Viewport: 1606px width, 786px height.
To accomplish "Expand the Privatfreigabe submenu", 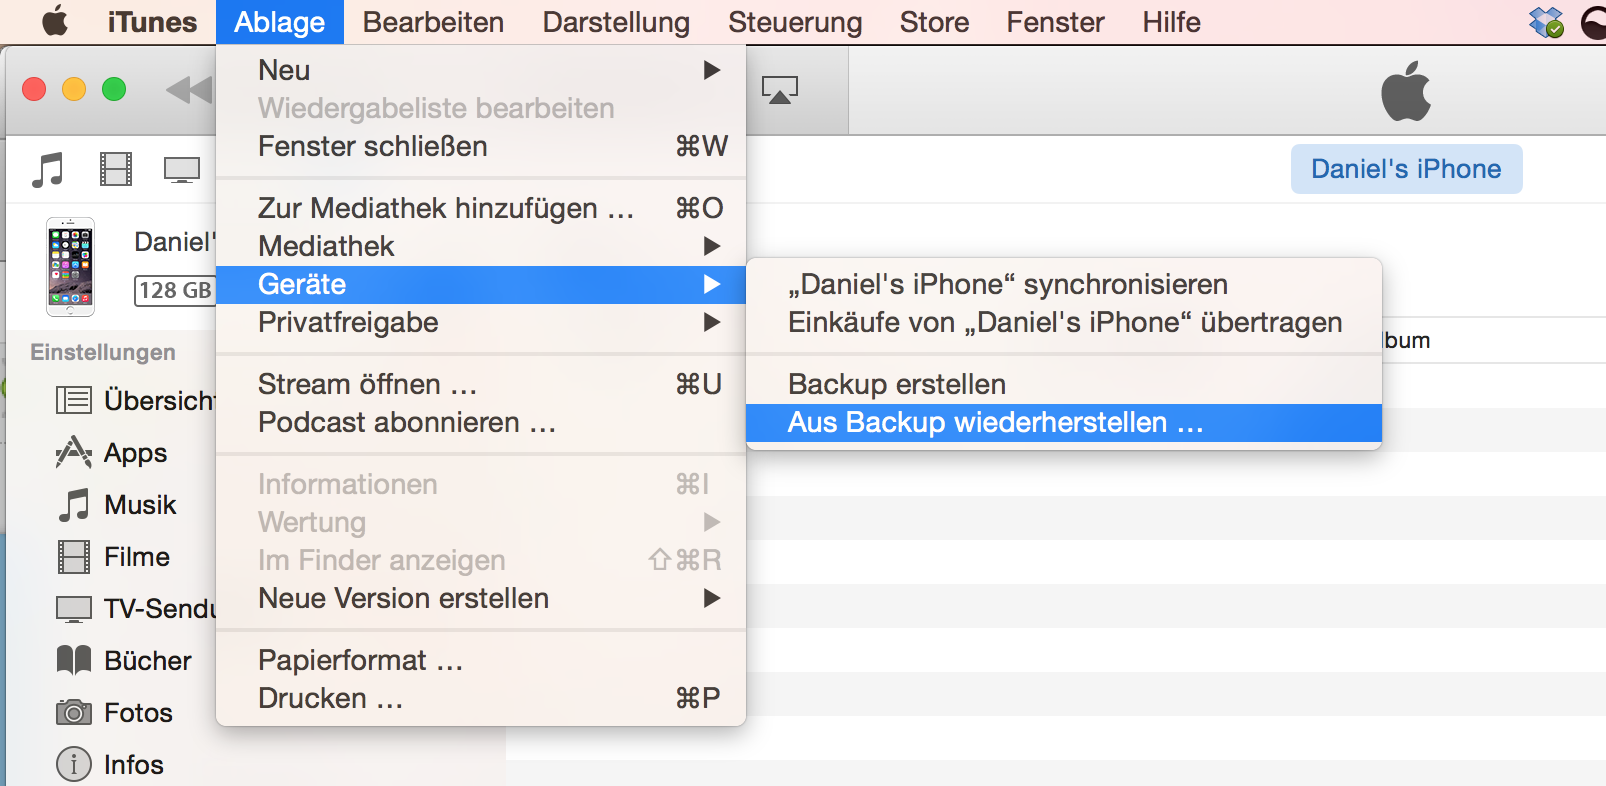I will (x=480, y=322).
